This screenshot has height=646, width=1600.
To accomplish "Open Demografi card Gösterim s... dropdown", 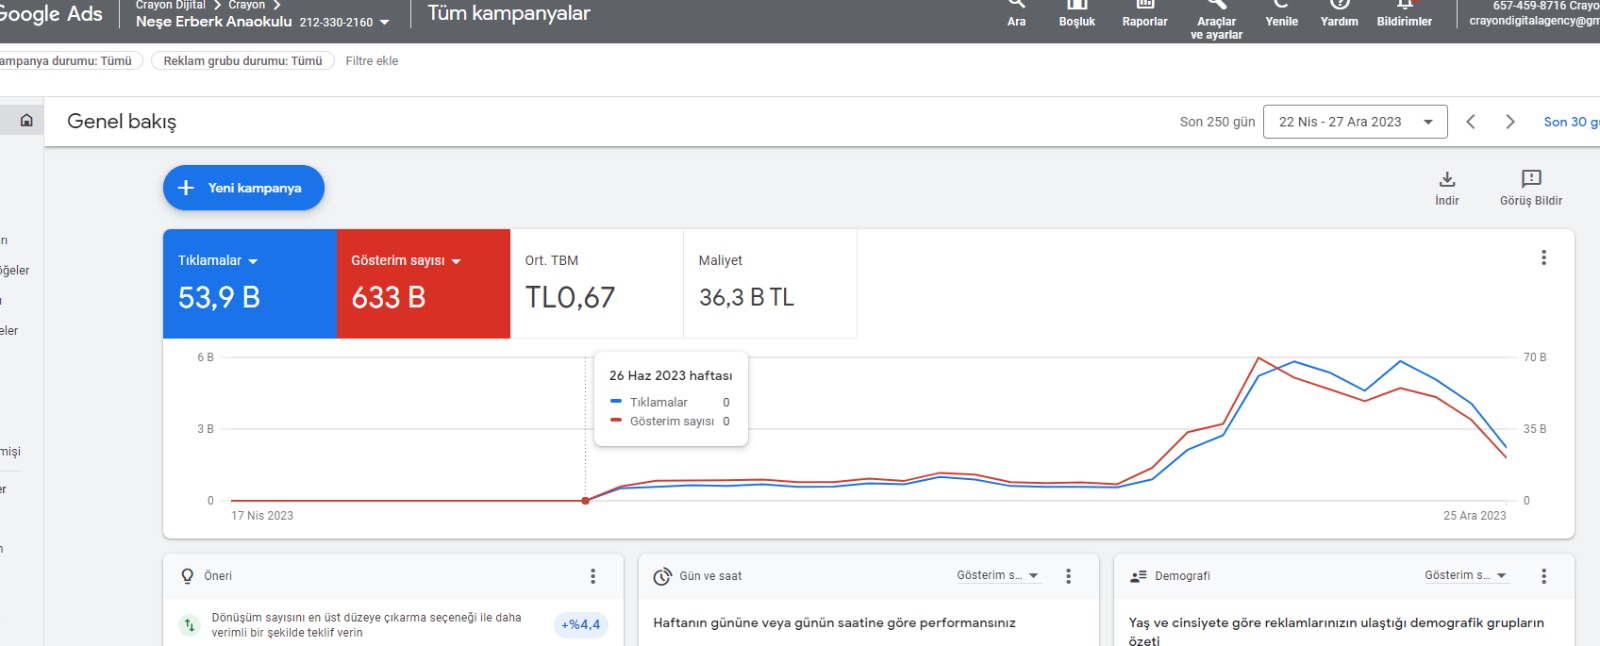I will 1465,575.
